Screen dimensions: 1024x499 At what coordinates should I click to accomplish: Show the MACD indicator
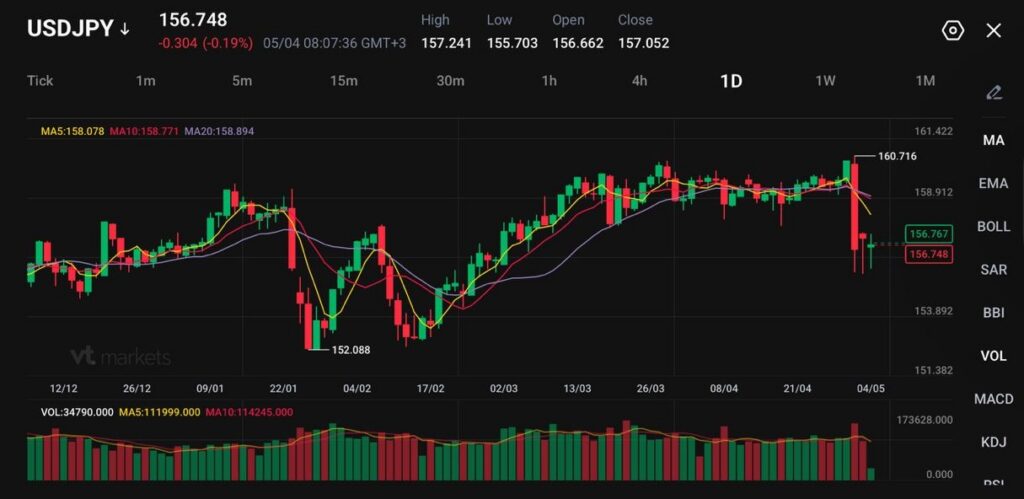pyautogui.click(x=993, y=399)
